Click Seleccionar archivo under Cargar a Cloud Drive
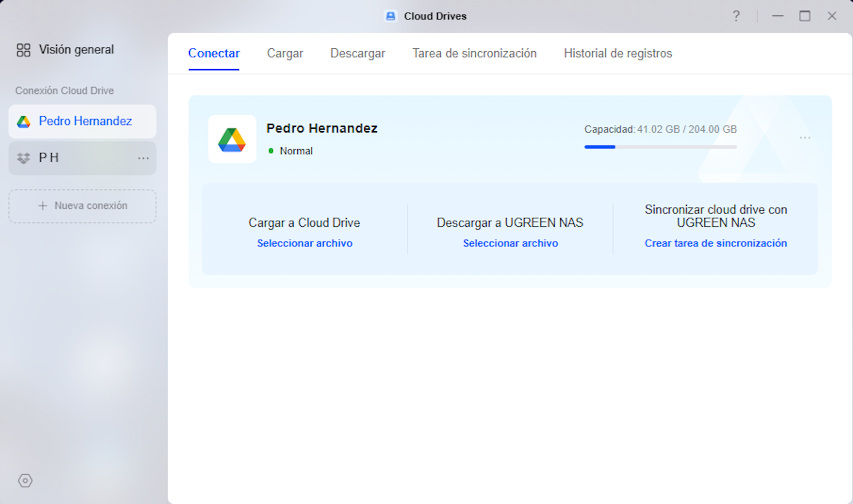 305,243
